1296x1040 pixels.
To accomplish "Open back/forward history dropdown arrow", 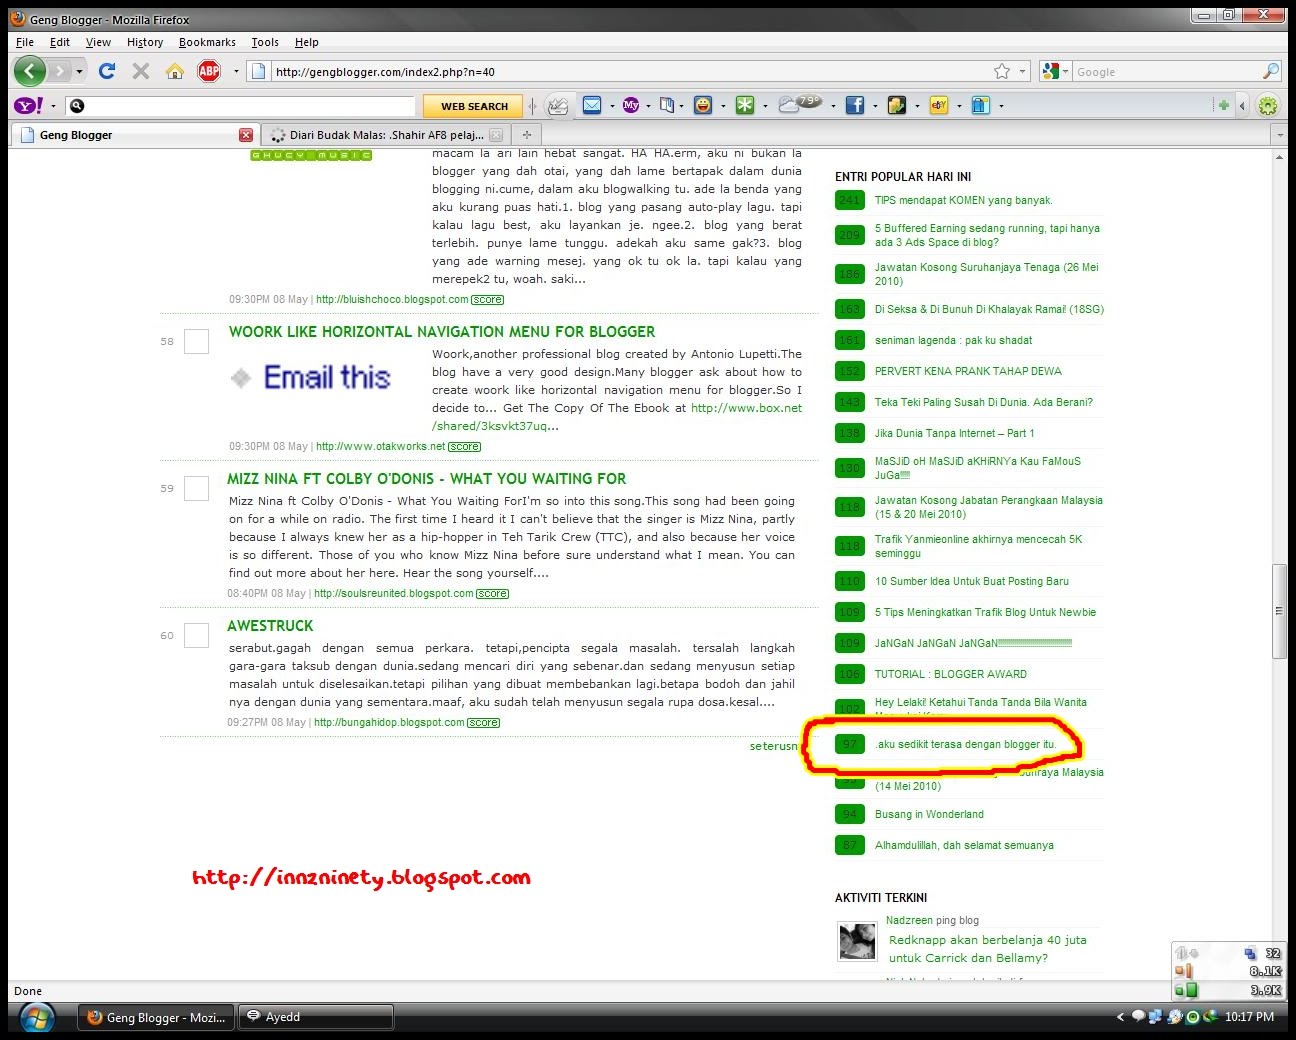I will click(79, 72).
